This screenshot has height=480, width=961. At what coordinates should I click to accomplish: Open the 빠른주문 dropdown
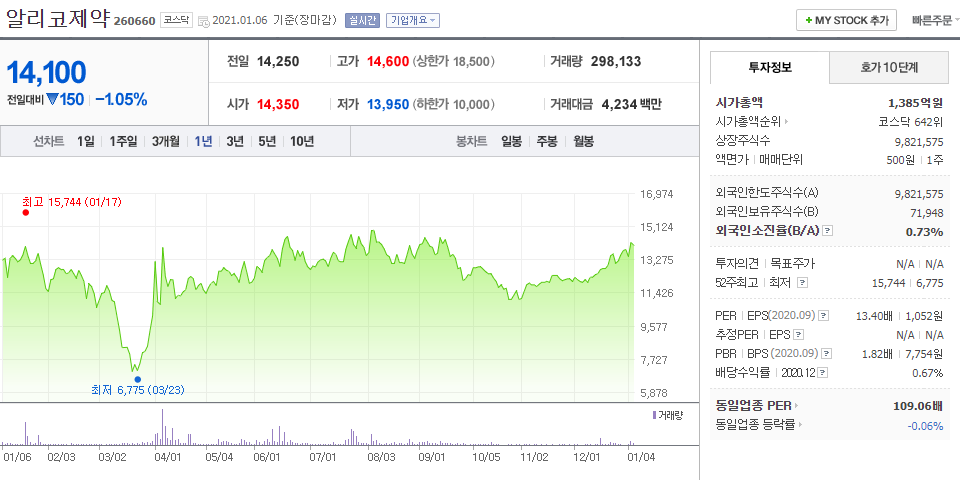pyautogui.click(x=936, y=20)
